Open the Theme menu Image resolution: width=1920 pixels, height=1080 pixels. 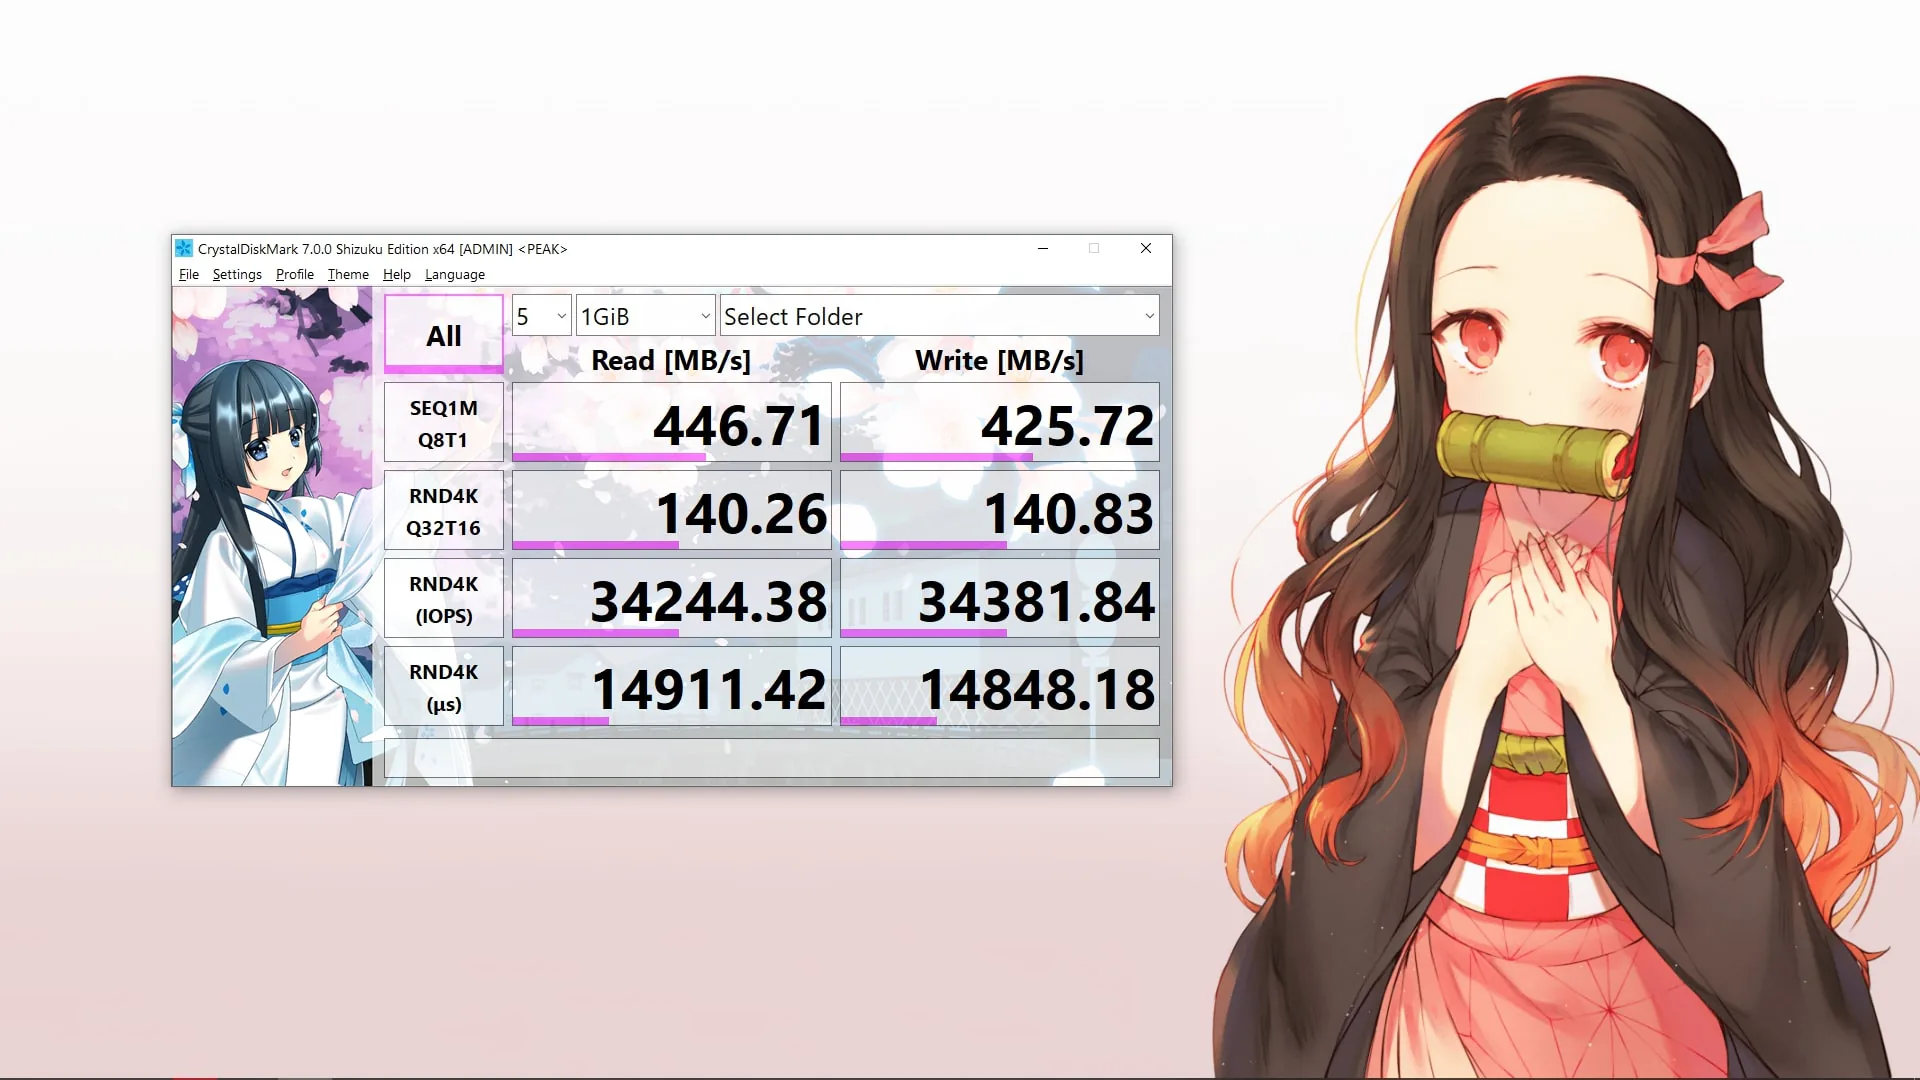348,275
